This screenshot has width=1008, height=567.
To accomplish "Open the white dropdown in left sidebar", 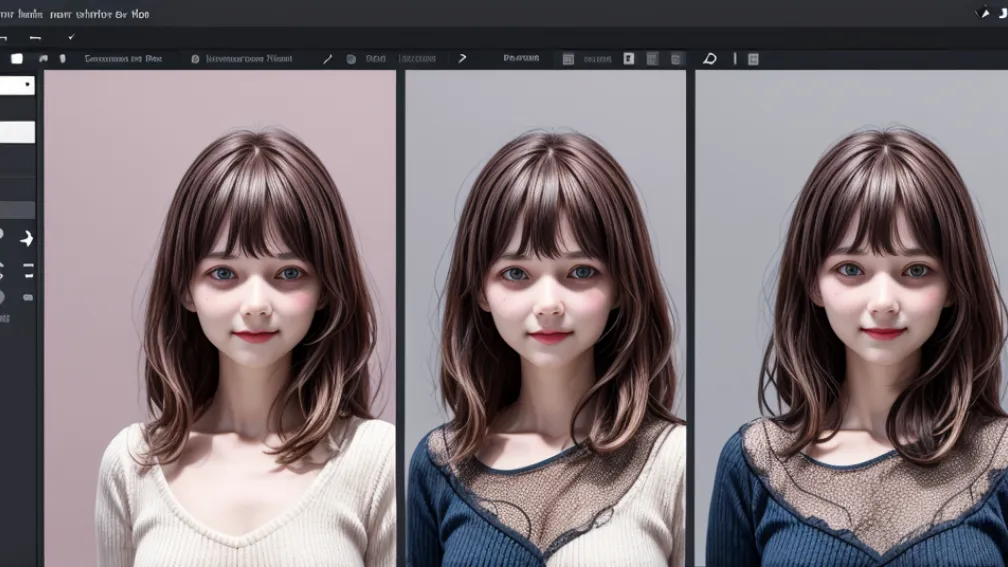I will [17, 85].
